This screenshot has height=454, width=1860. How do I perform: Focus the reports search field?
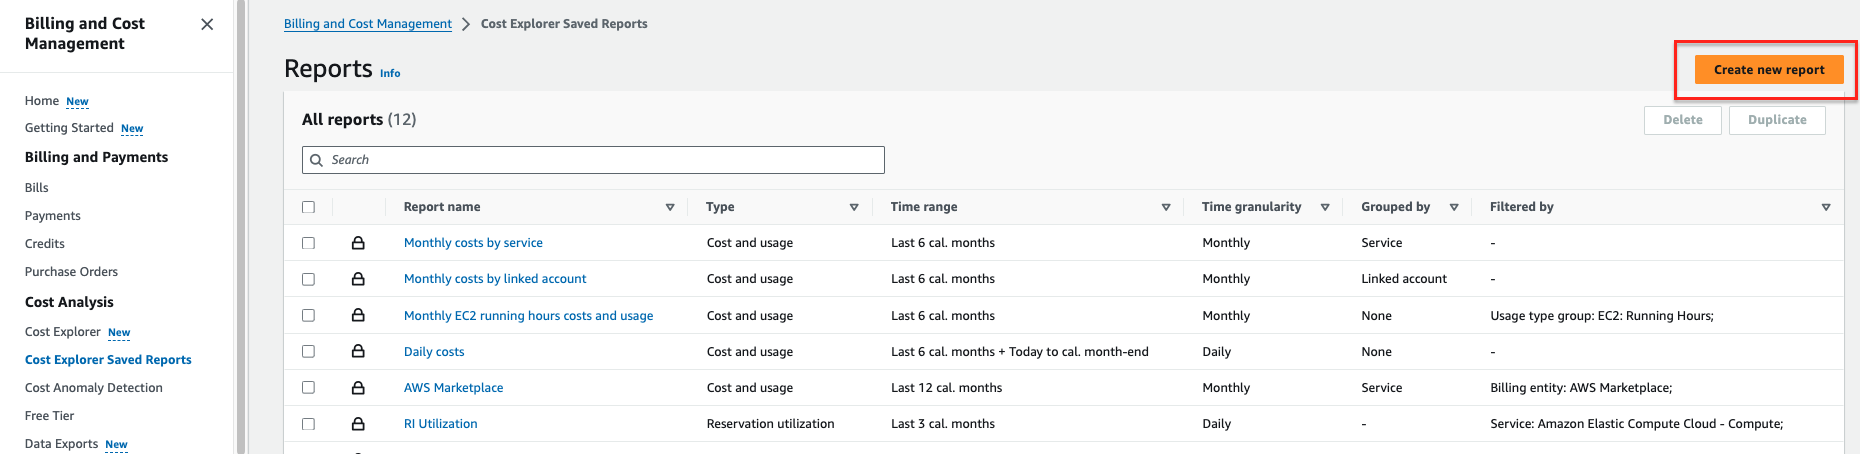pyautogui.click(x=600, y=160)
